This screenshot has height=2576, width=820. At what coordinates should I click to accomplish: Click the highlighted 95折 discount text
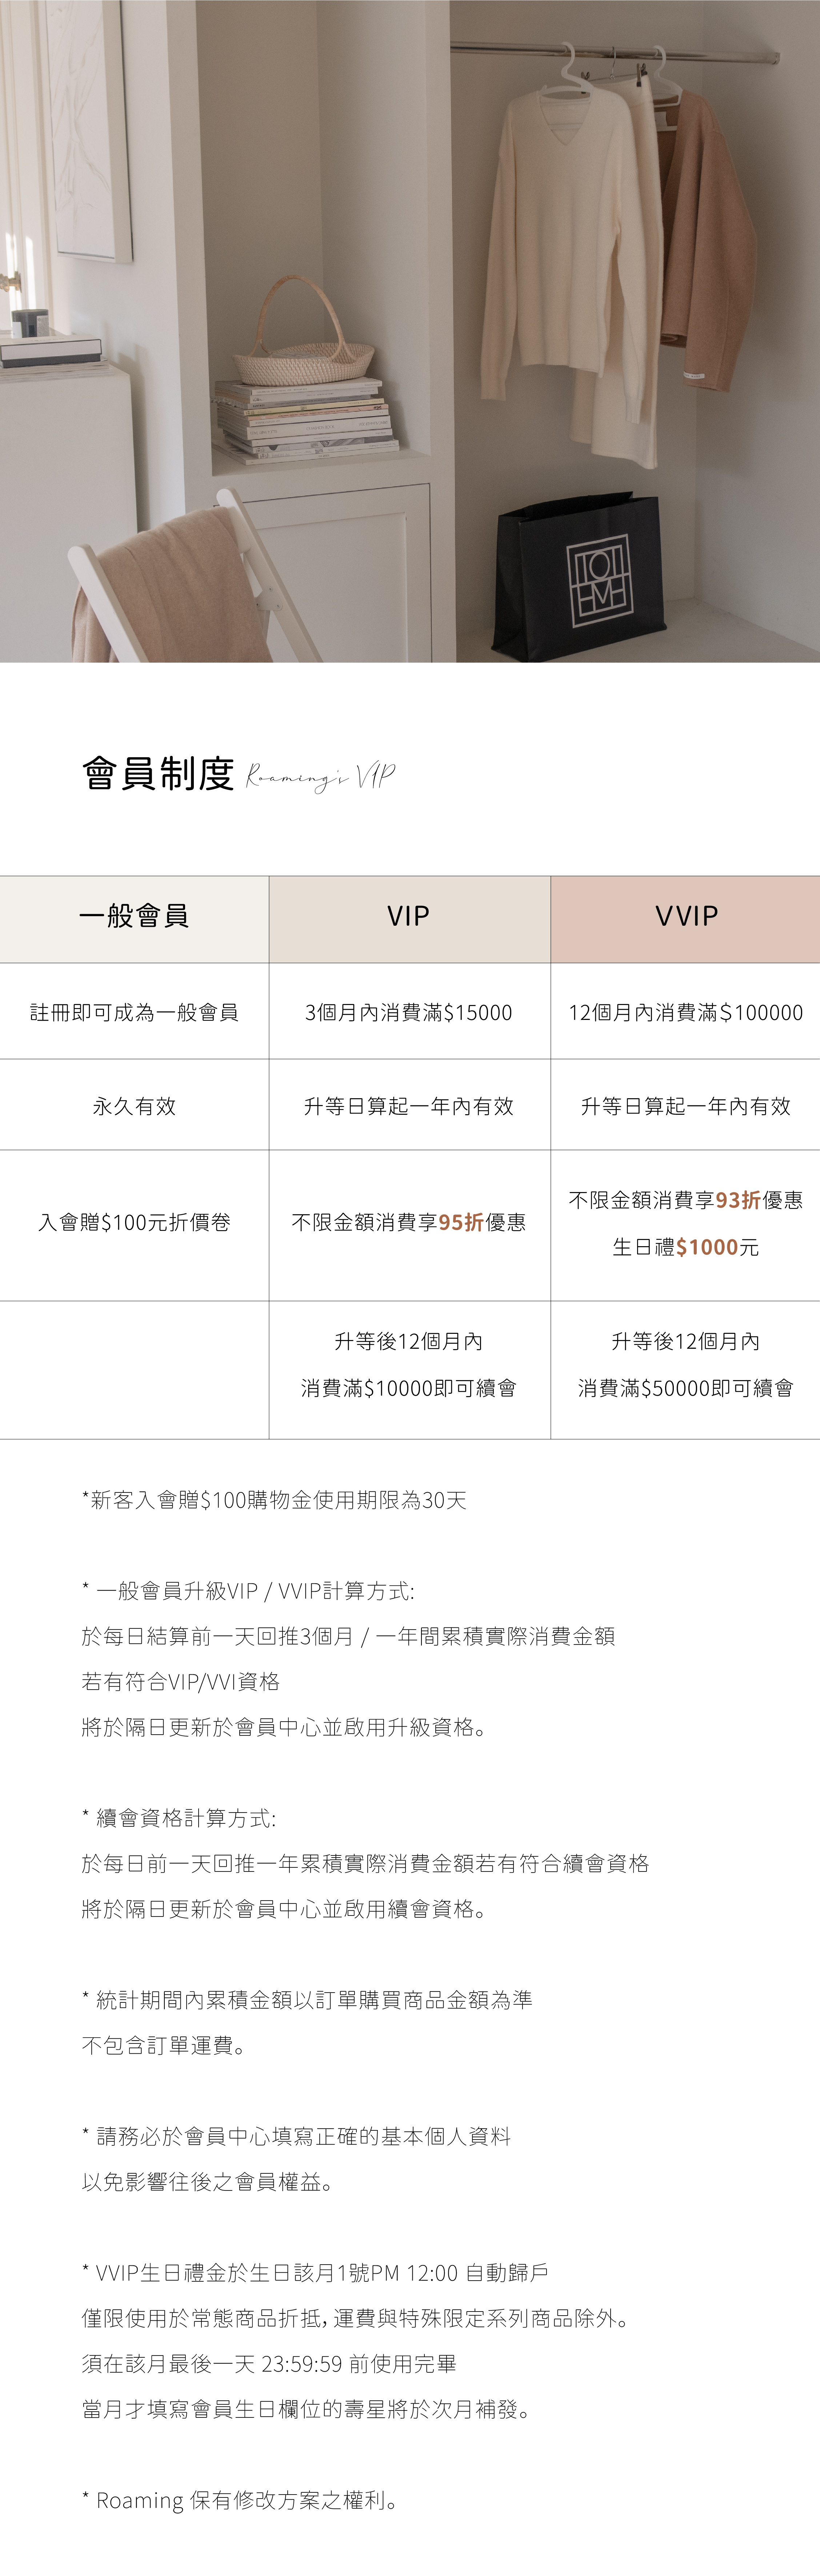coord(461,1222)
